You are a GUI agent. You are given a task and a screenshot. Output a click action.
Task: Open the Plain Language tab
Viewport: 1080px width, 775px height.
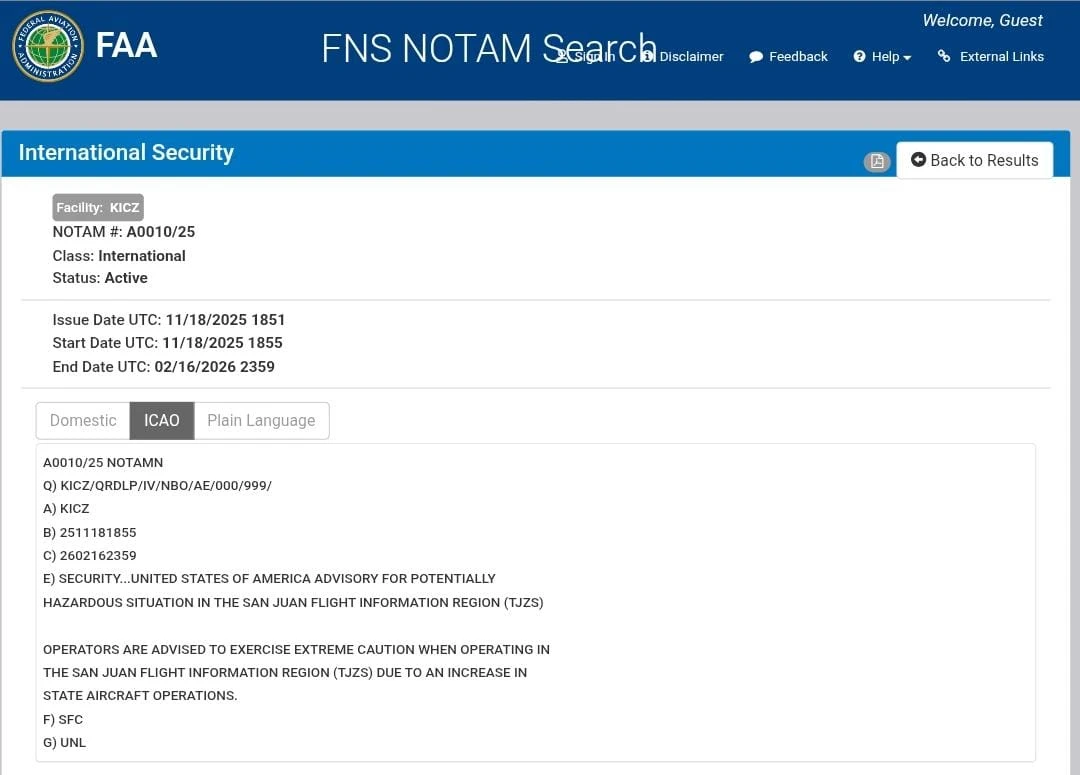coord(261,421)
